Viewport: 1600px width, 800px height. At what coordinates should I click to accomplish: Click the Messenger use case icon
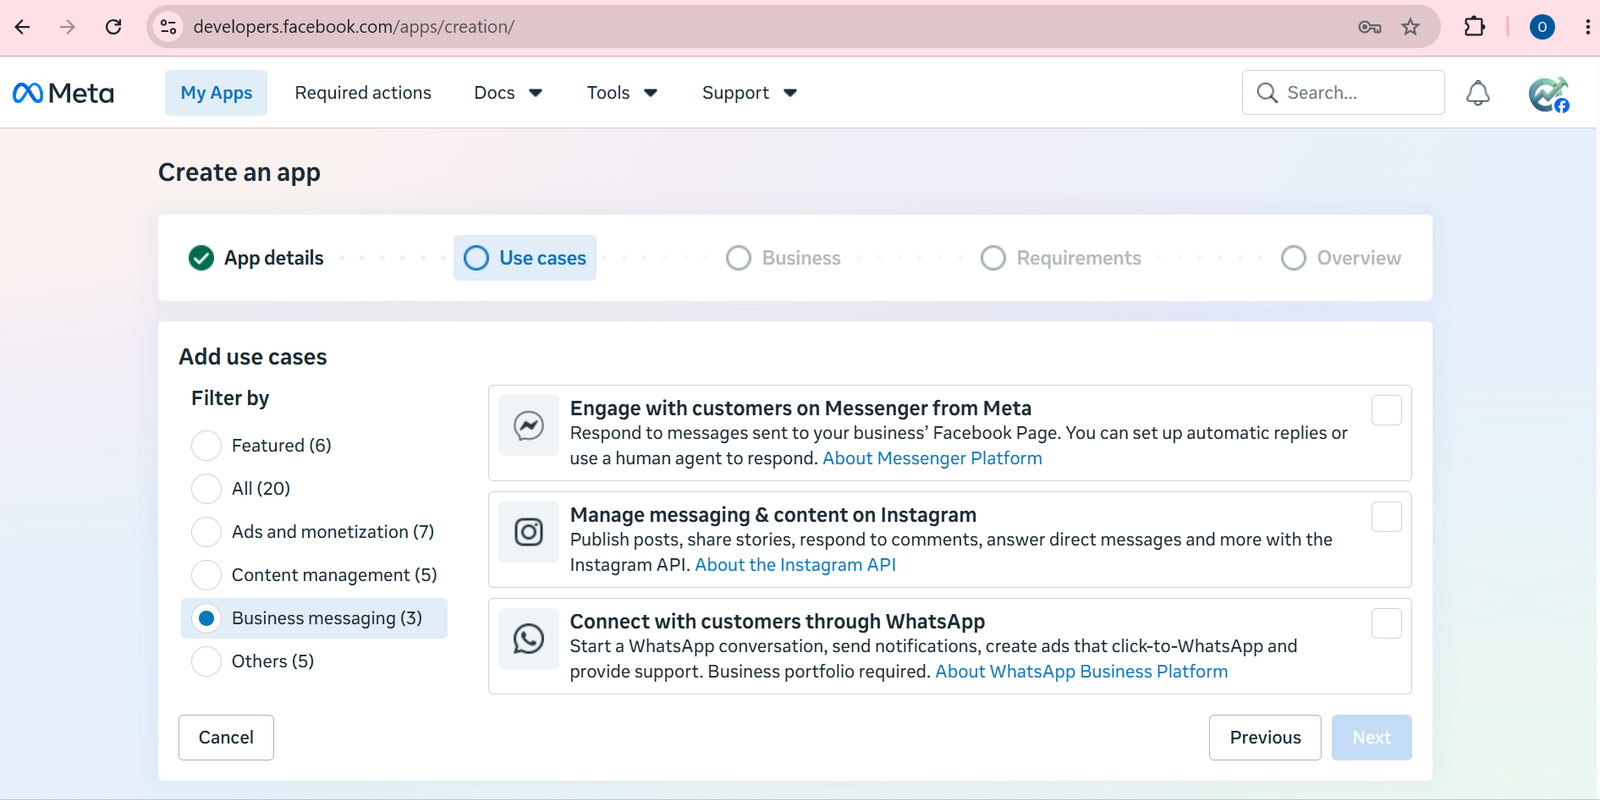529,426
